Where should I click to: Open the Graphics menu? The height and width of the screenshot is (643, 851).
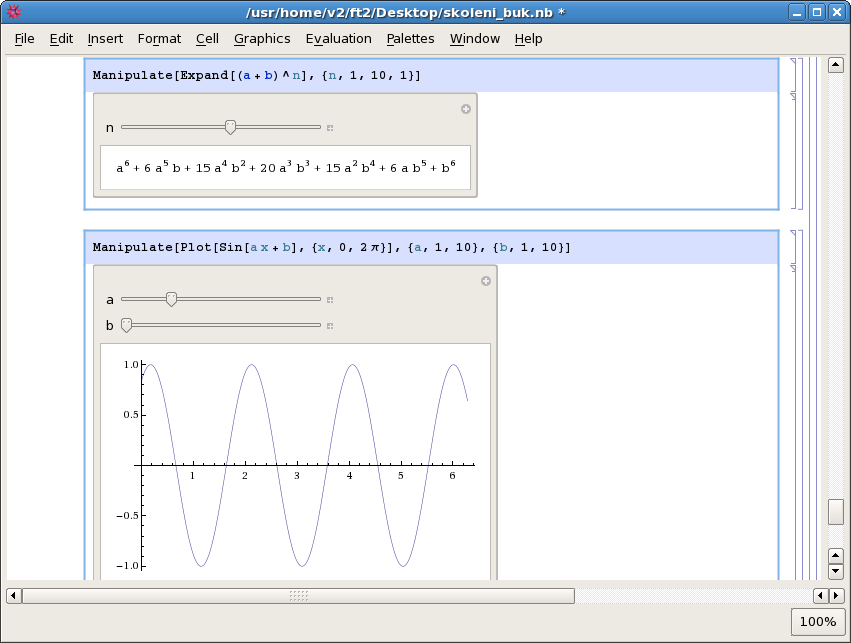point(262,39)
